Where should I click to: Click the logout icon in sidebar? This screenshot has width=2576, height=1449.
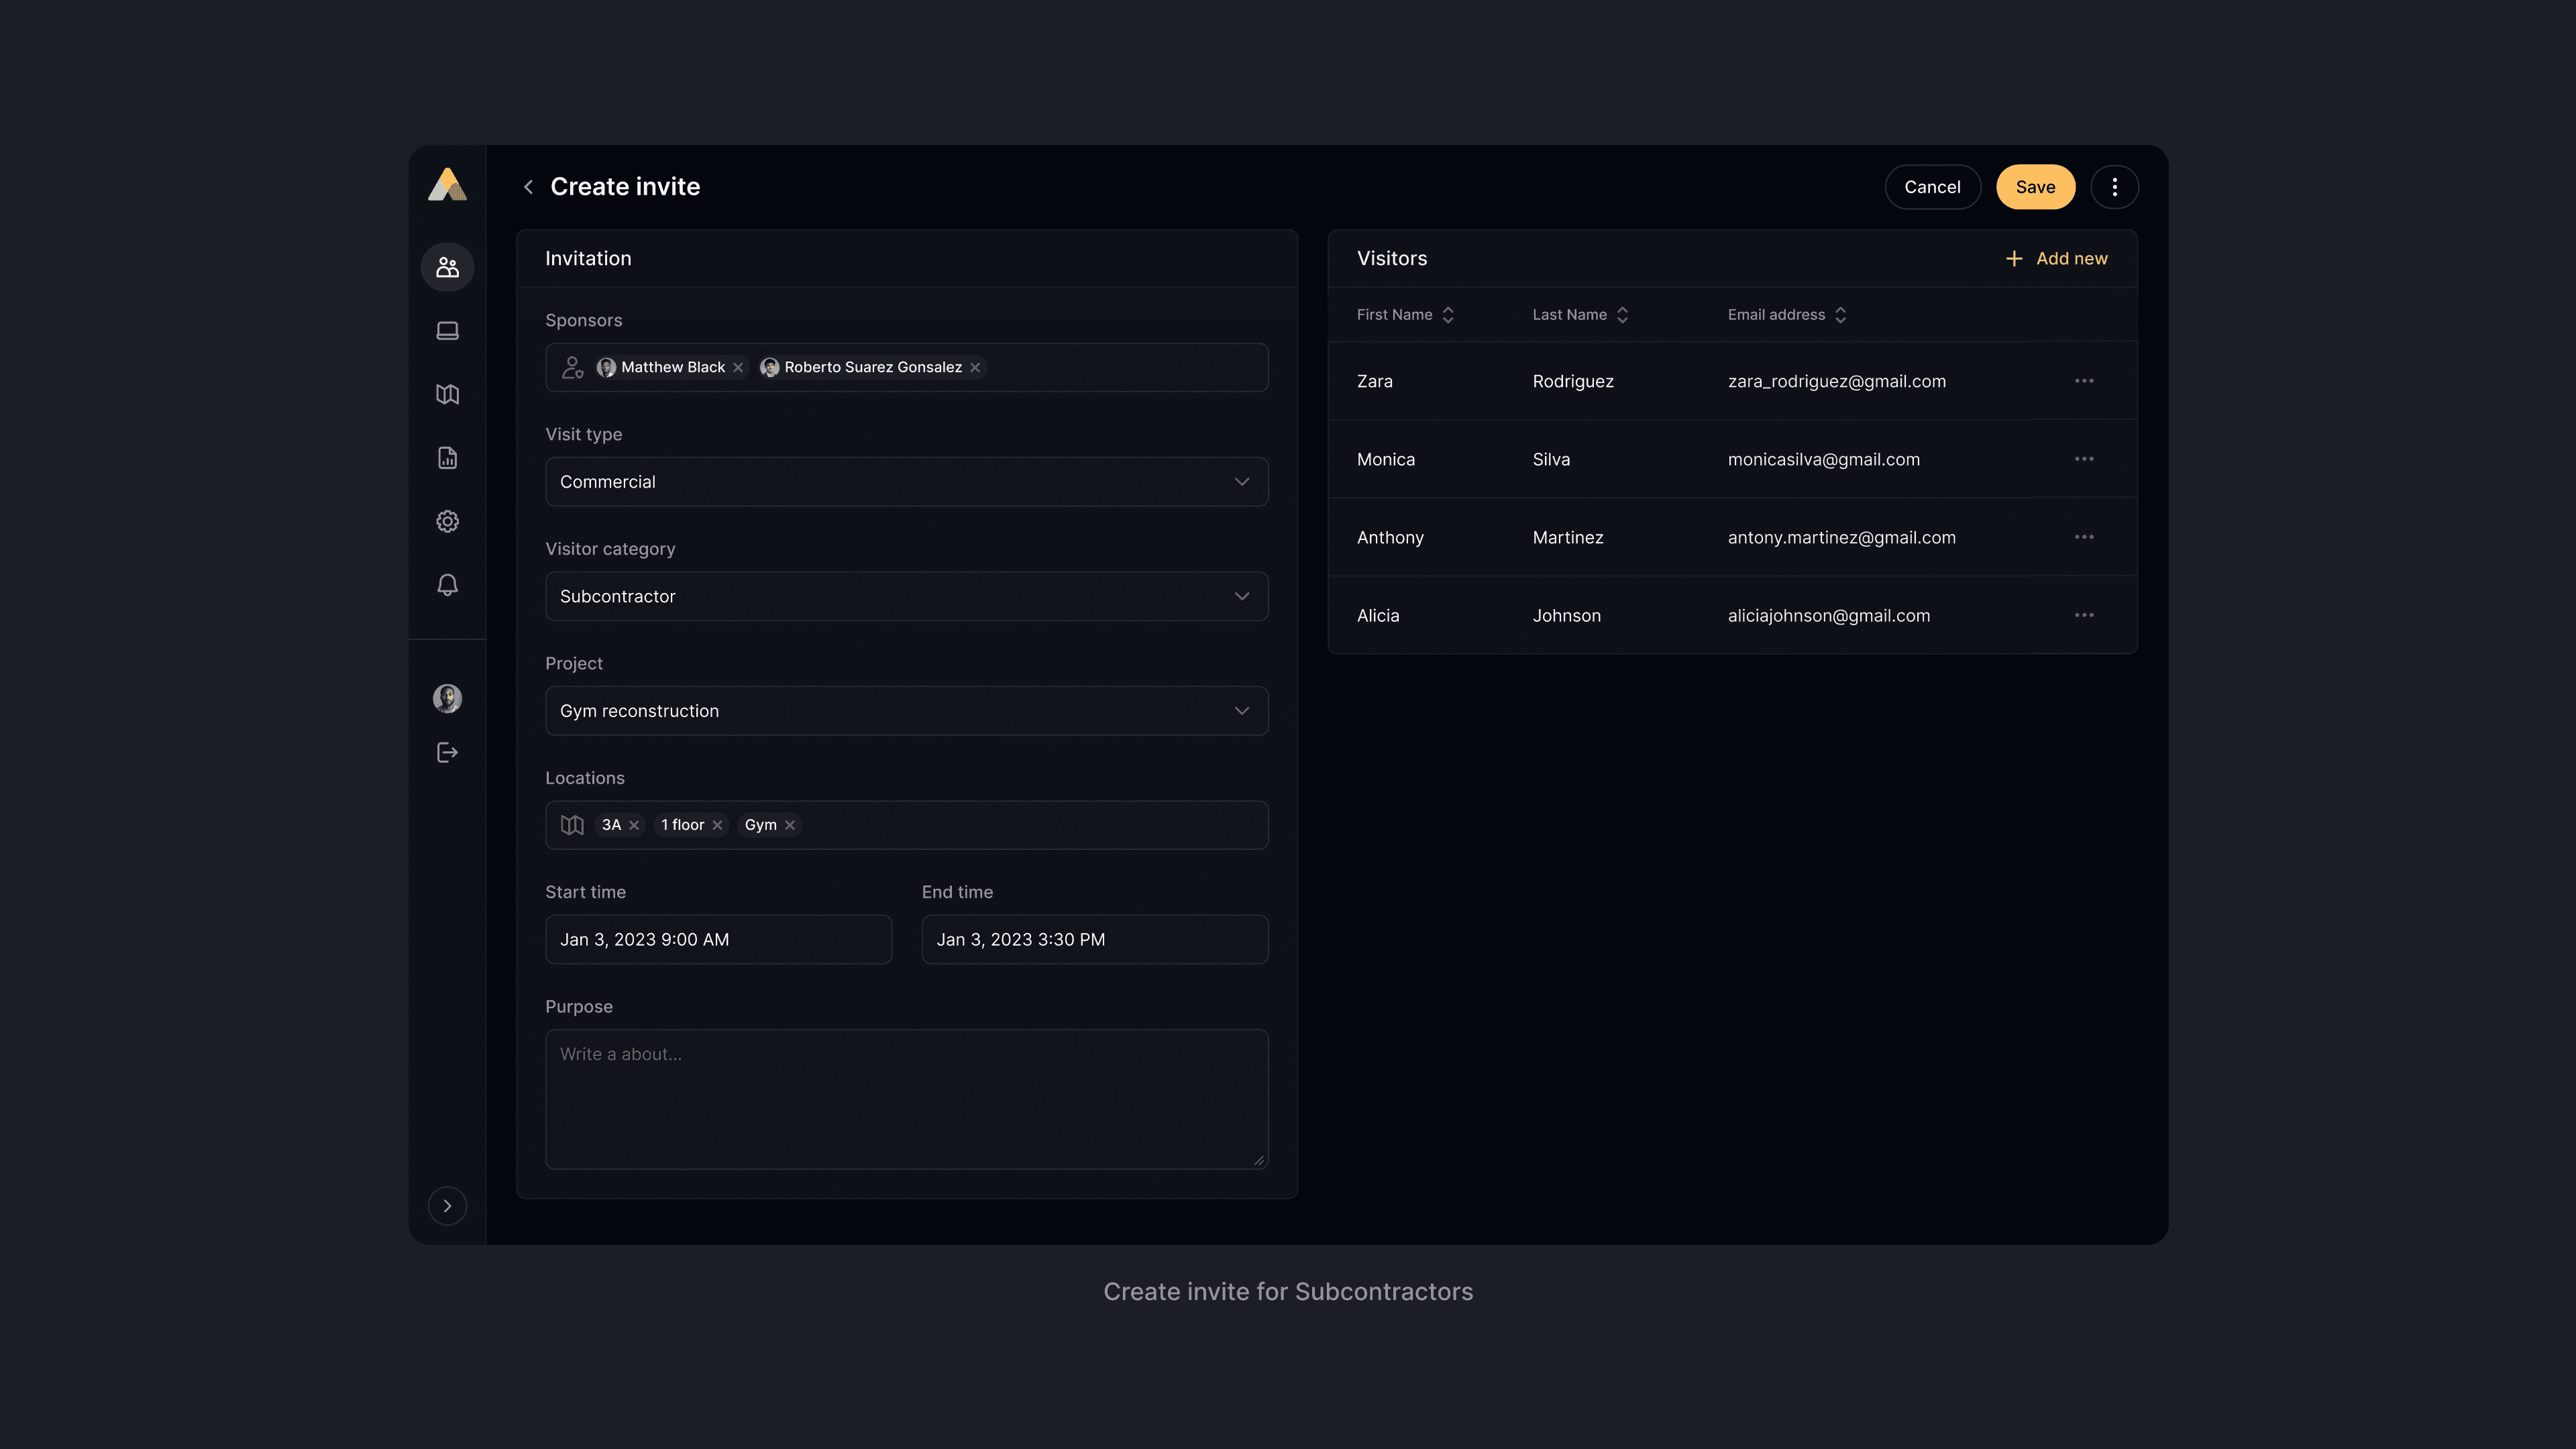[447, 753]
